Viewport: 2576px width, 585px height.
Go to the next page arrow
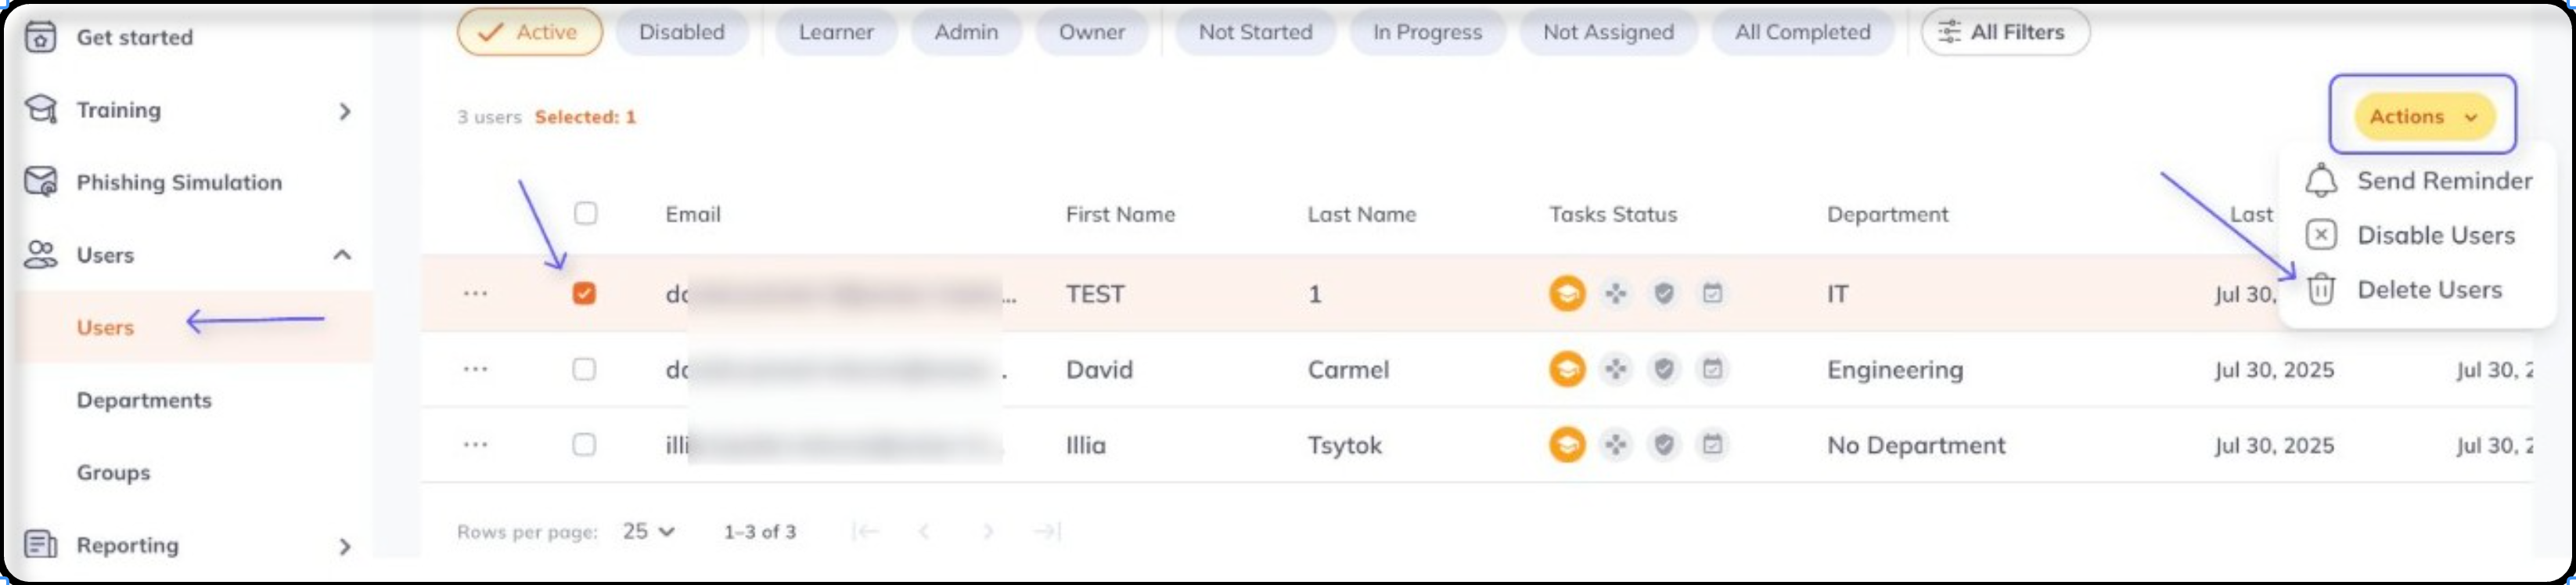click(x=988, y=531)
